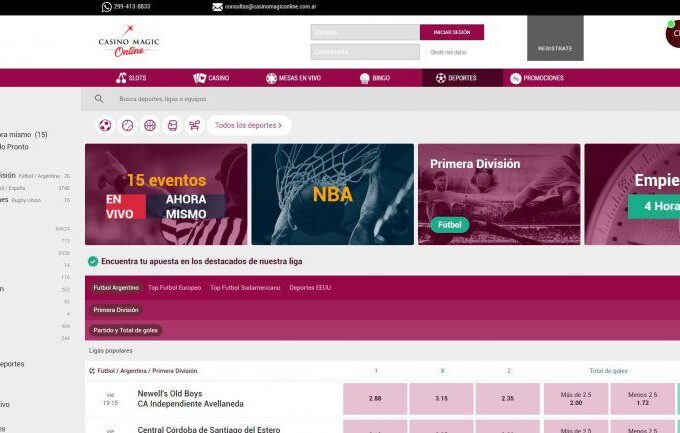This screenshot has width=680, height=433.
Task: Switch to the Top Futbol Europeo tab
Action: tap(174, 288)
